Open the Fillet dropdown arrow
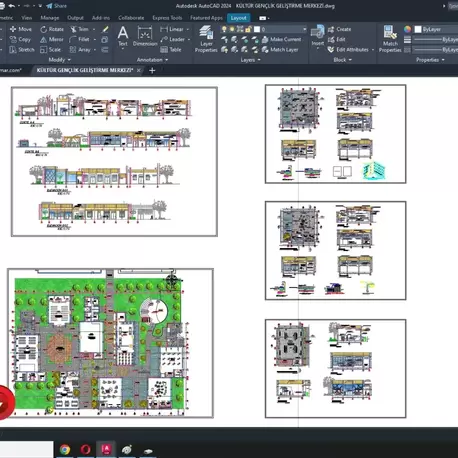Image resolution: width=458 pixels, height=458 pixels. tap(95, 40)
